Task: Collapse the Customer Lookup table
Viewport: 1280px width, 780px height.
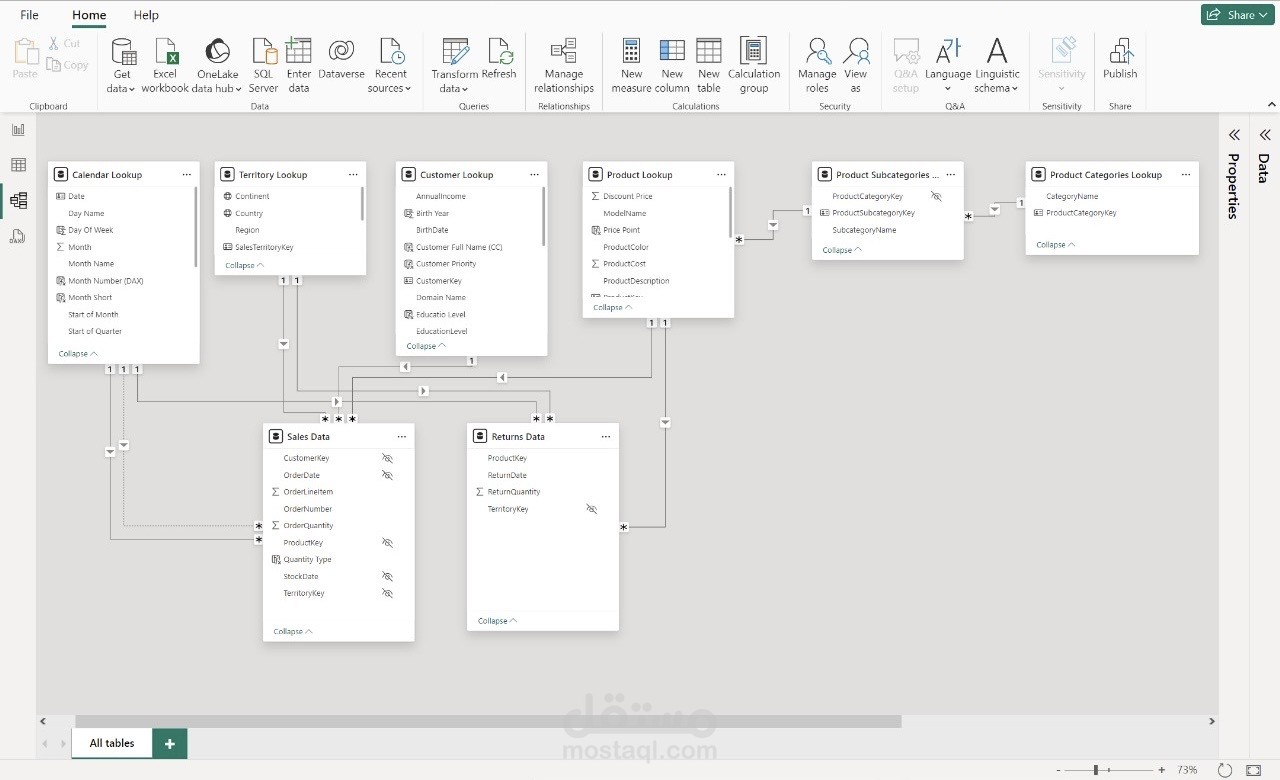Action: (x=426, y=346)
